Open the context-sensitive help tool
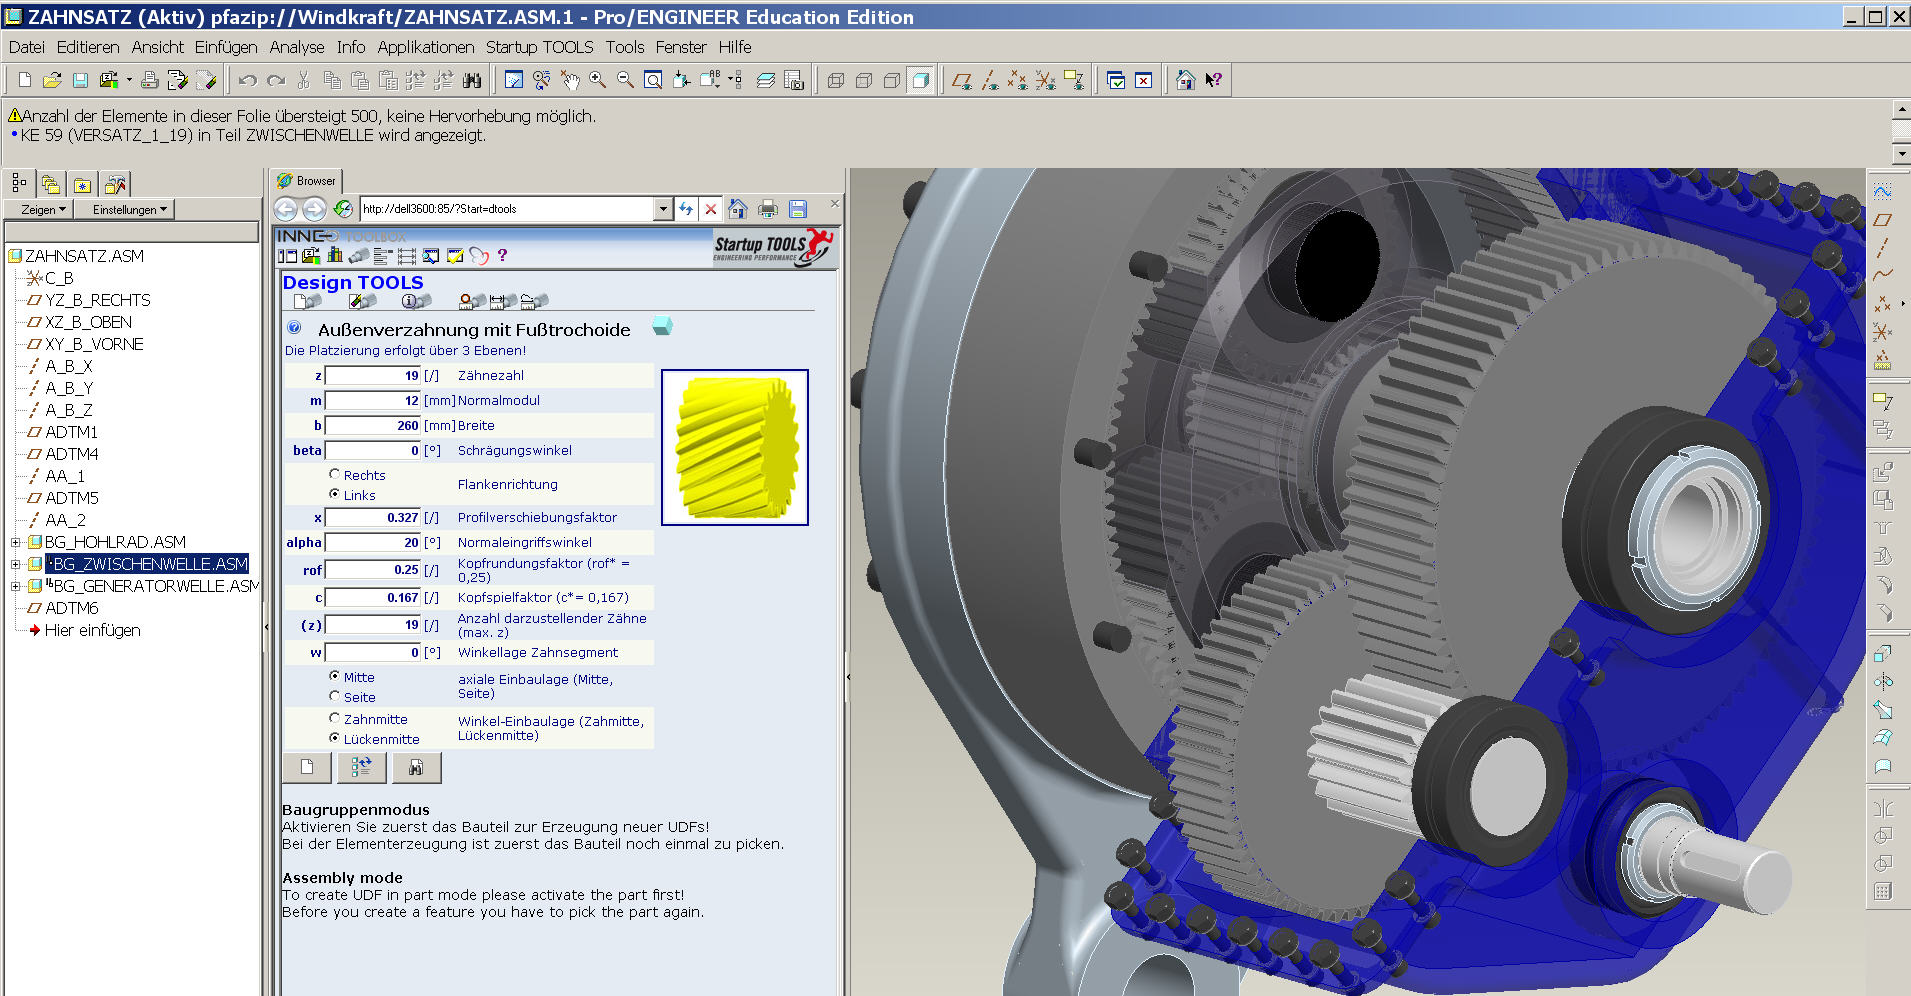Viewport: 1911px width, 996px height. click(x=1214, y=80)
